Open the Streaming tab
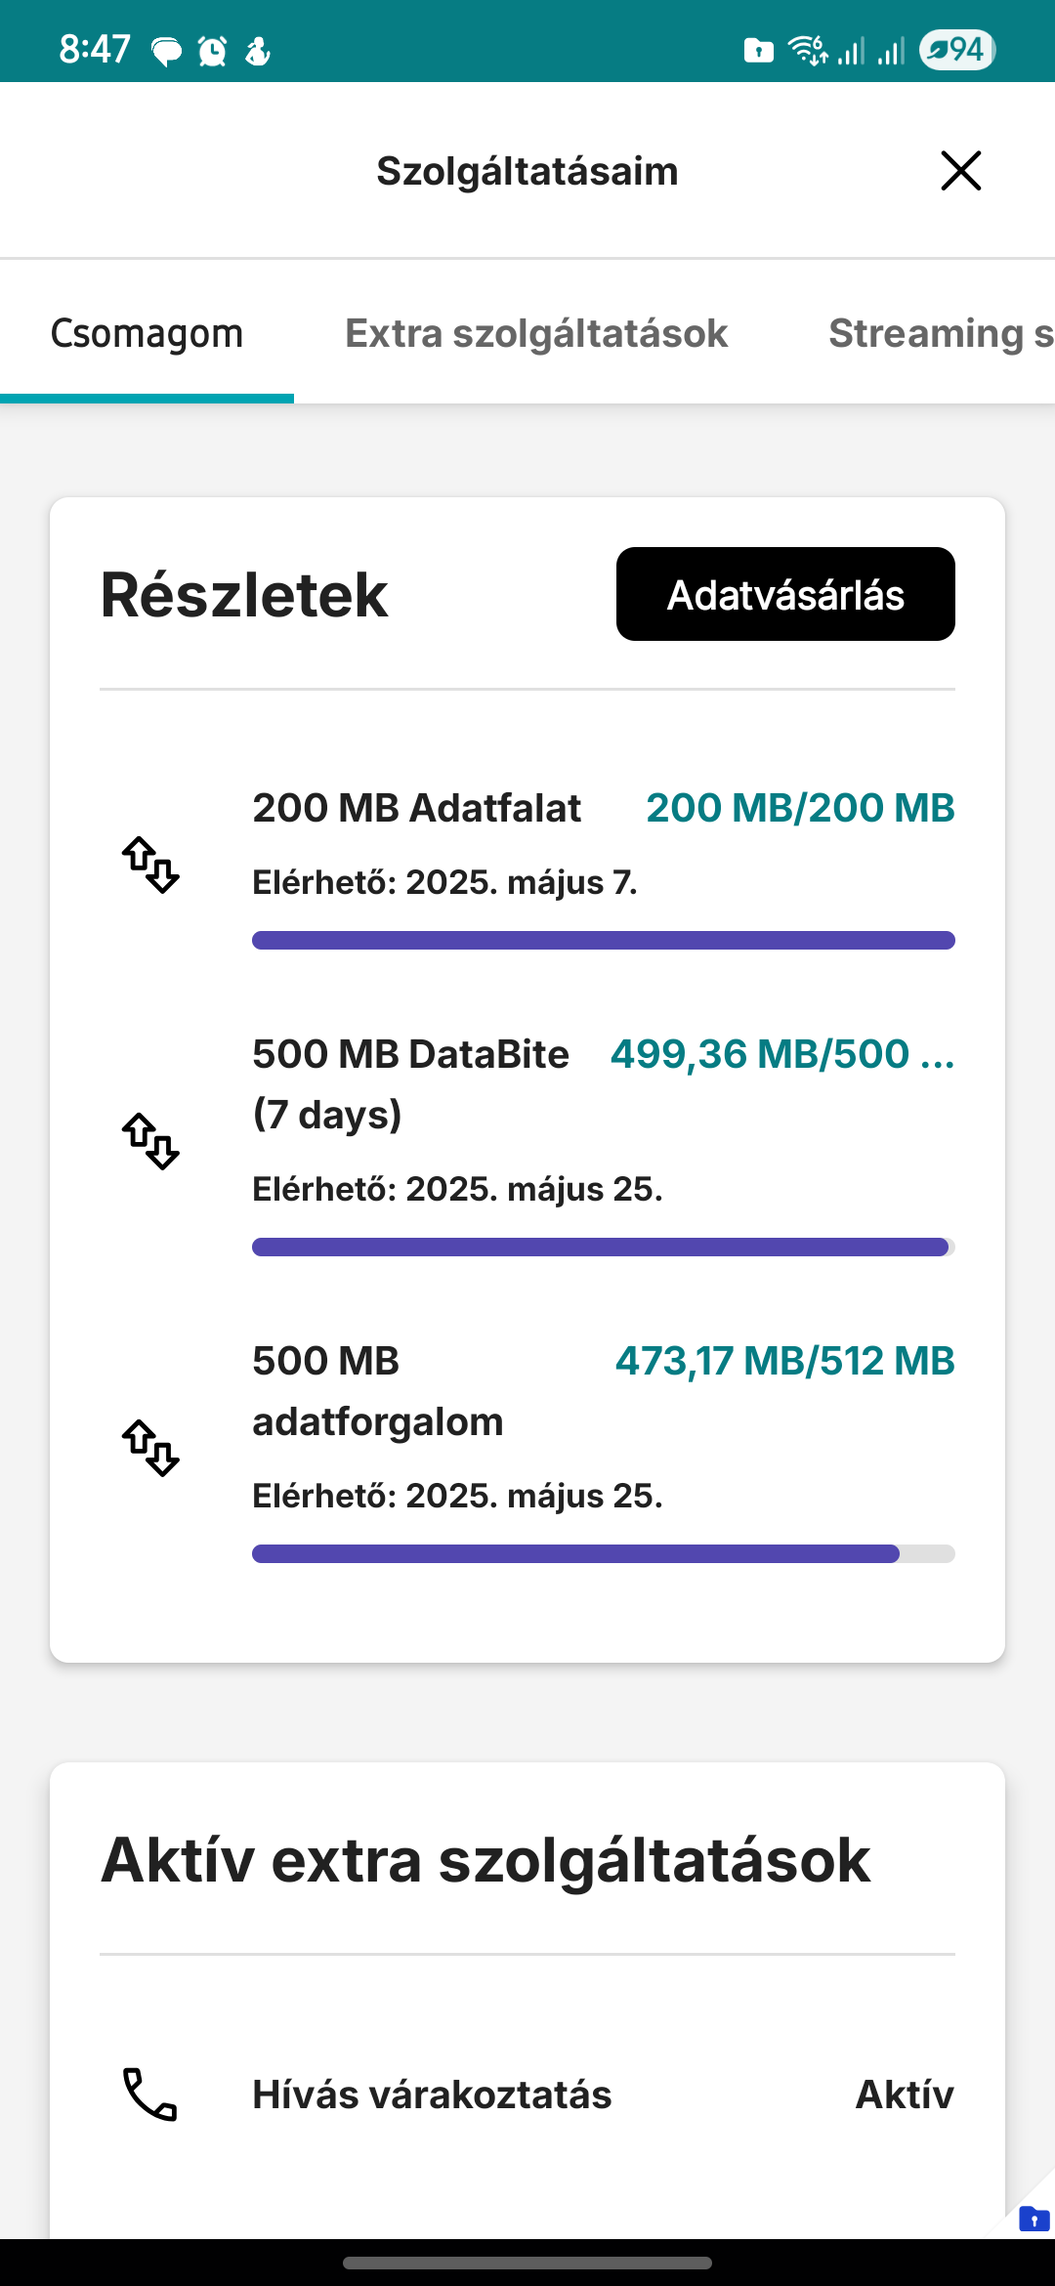The width and height of the screenshot is (1055, 2286). tap(939, 333)
